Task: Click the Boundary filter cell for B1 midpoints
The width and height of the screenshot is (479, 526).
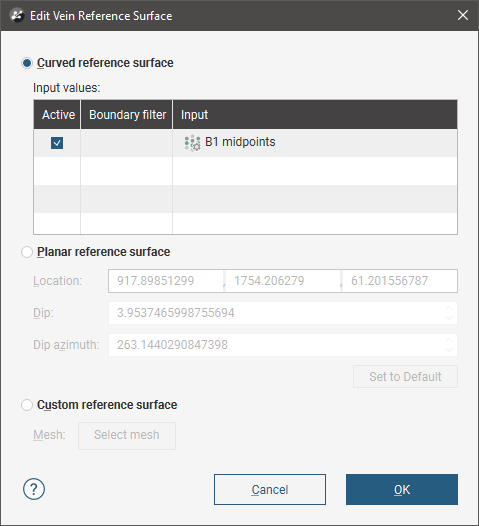Action: tap(126, 143)
